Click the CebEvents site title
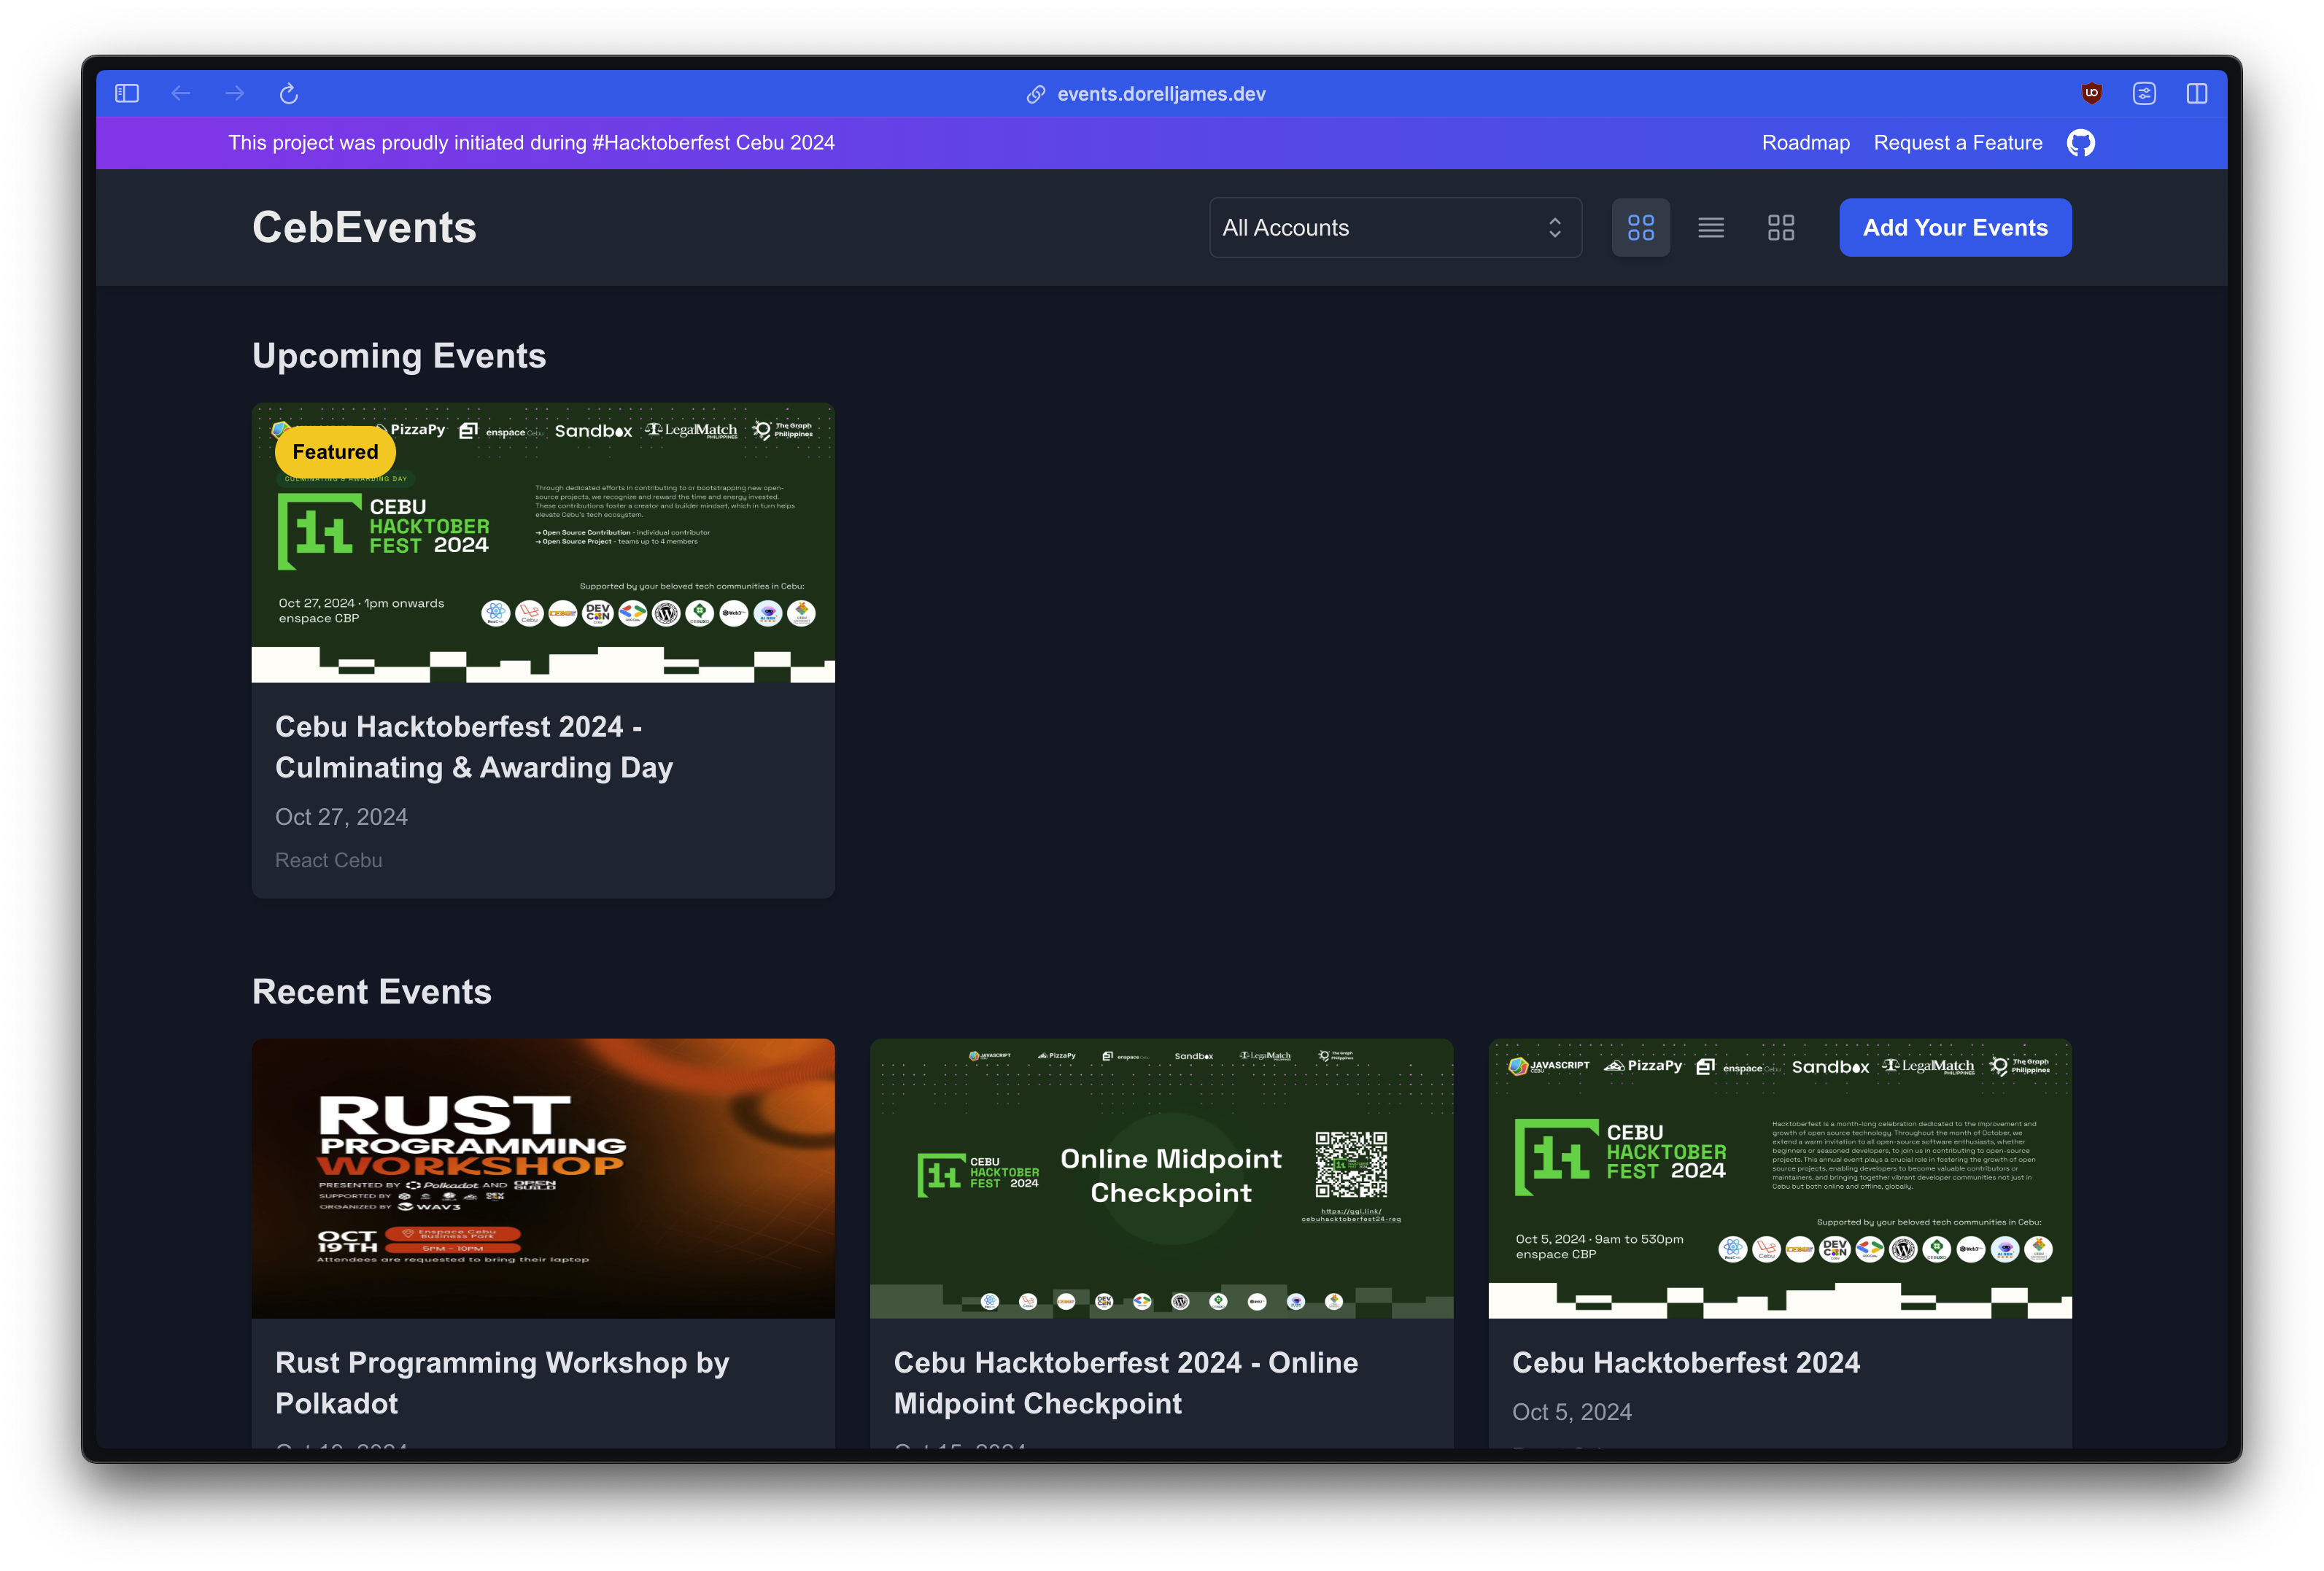2324x1571 pixels. click(364, 228)
